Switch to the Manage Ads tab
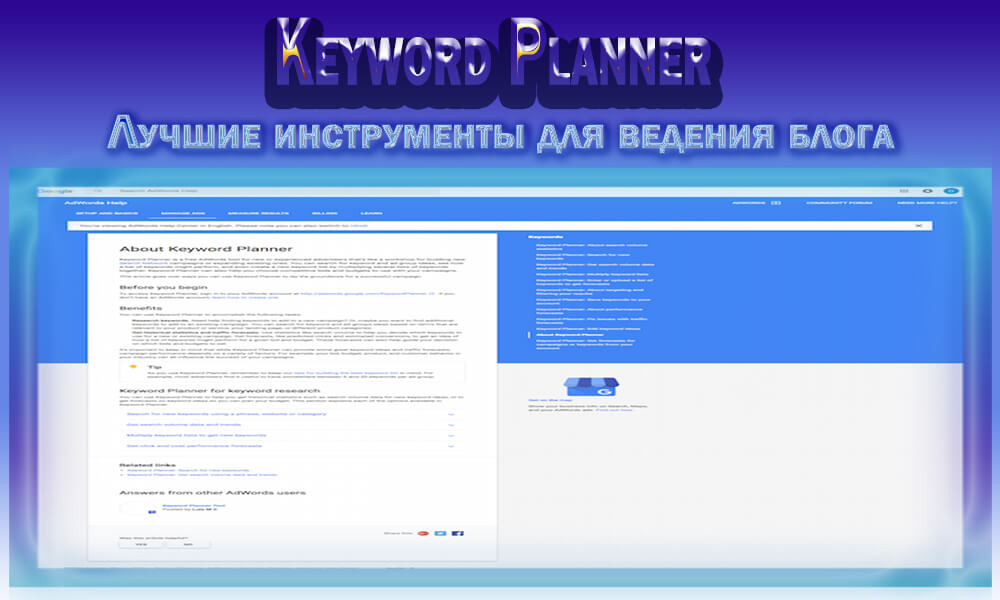This screenshot has width=1000, height=600. (183, 213)
